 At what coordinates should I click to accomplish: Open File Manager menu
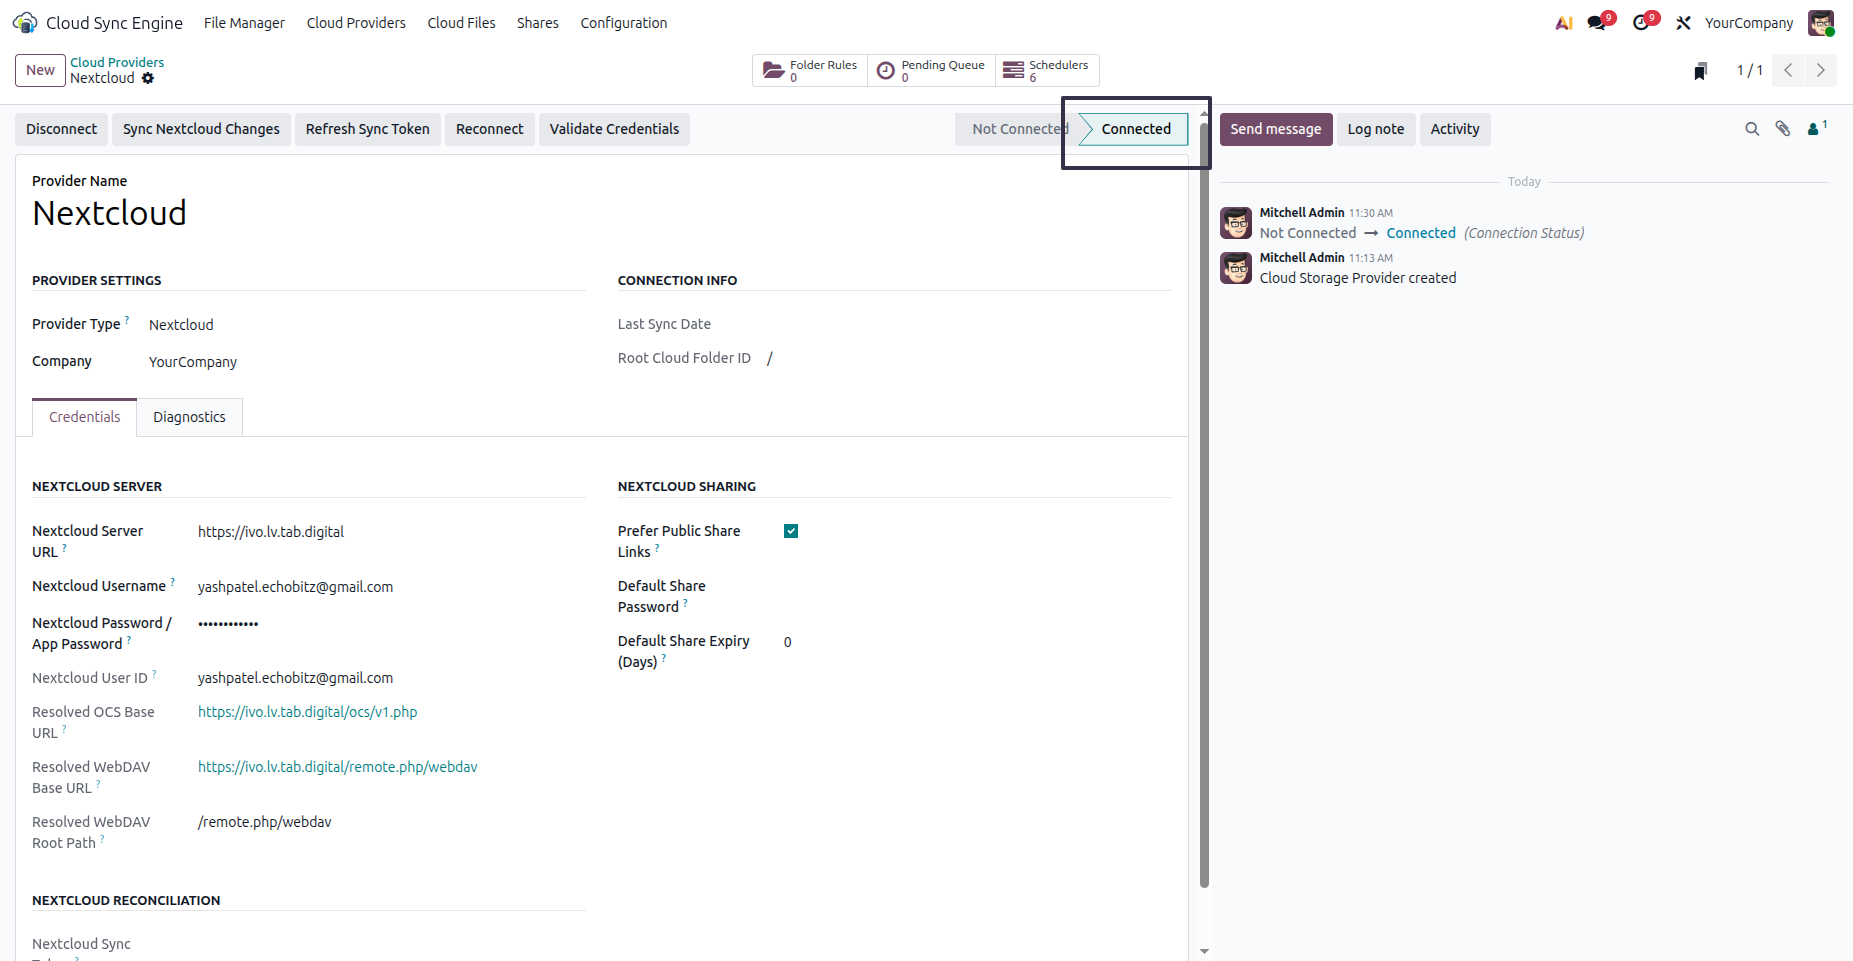click(x=244, y=23)
